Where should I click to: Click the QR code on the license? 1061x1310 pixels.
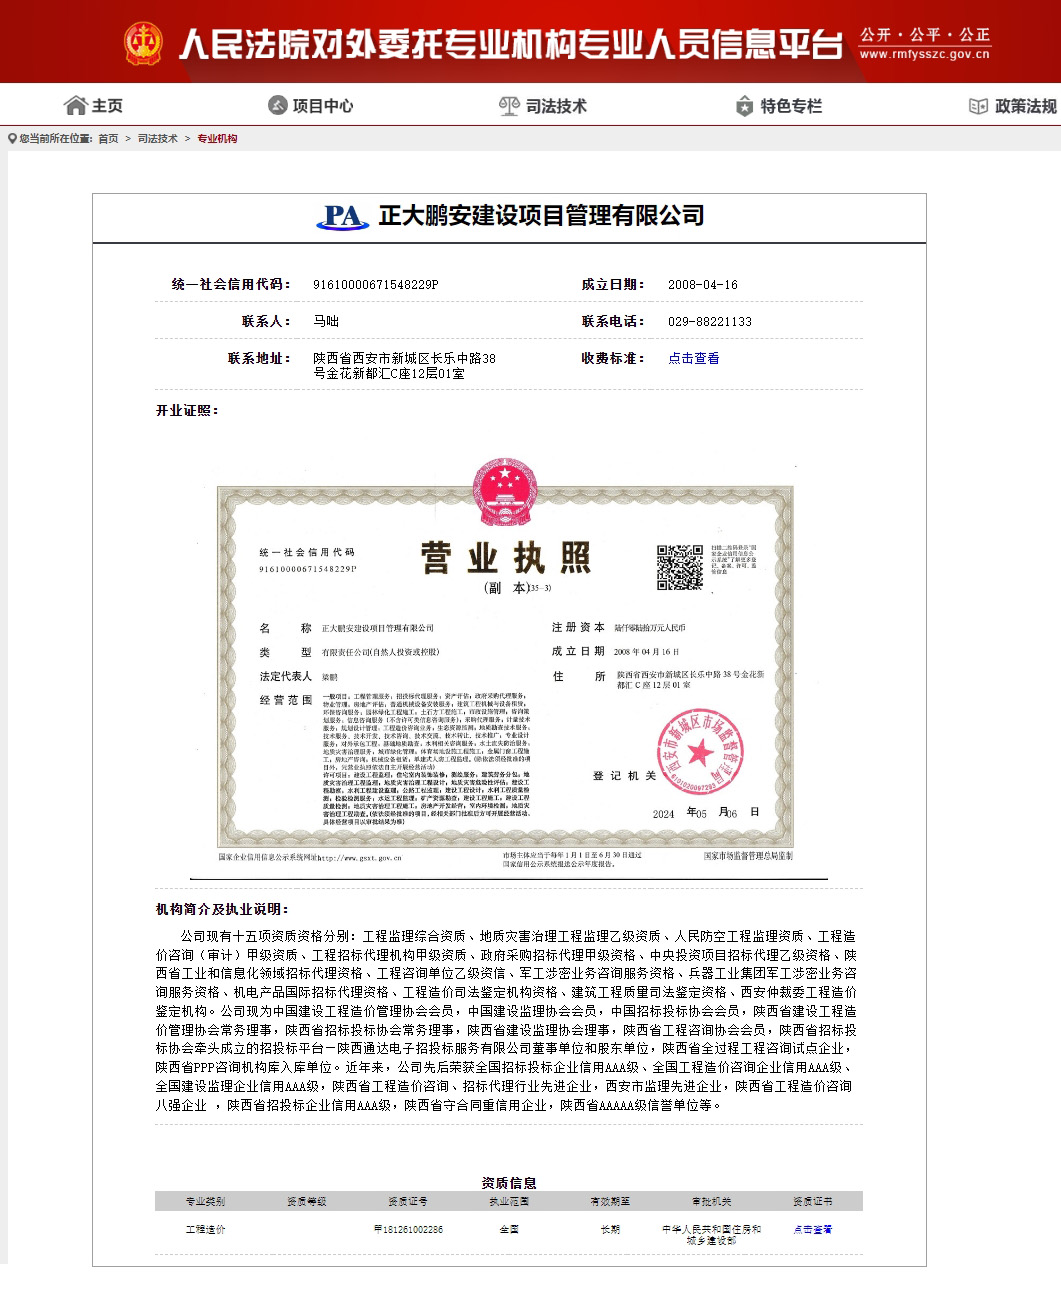[x=680, y=568]
